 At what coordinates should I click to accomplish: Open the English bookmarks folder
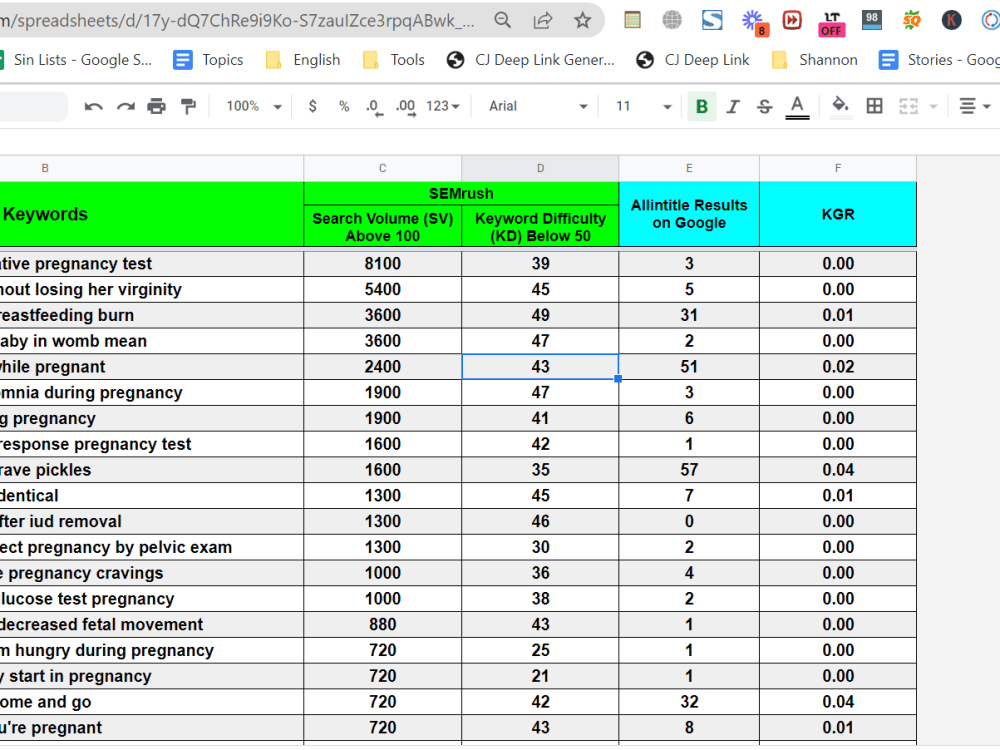pos(303,60)
